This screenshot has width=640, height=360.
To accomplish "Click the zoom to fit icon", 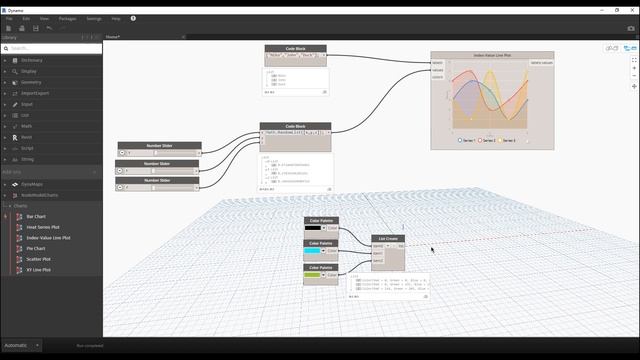I will [x=634, y=60].
